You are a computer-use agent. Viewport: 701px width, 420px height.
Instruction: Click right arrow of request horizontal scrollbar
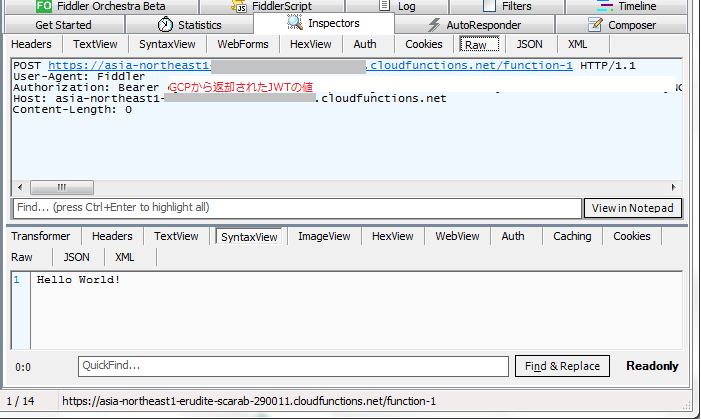tap(674, 187)
